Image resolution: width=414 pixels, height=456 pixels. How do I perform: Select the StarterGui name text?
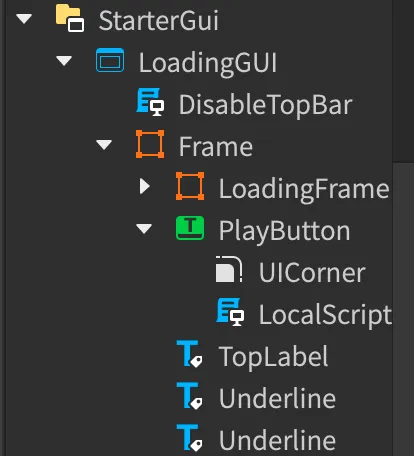click(x=159, y=21)
